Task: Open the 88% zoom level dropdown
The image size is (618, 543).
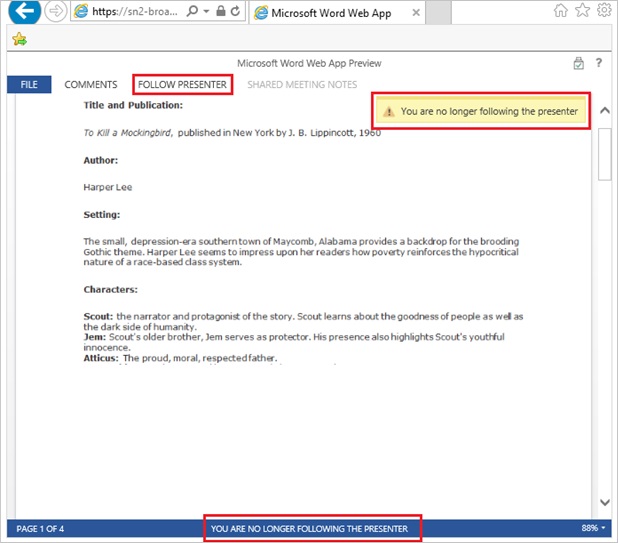Action: point(594,528)
